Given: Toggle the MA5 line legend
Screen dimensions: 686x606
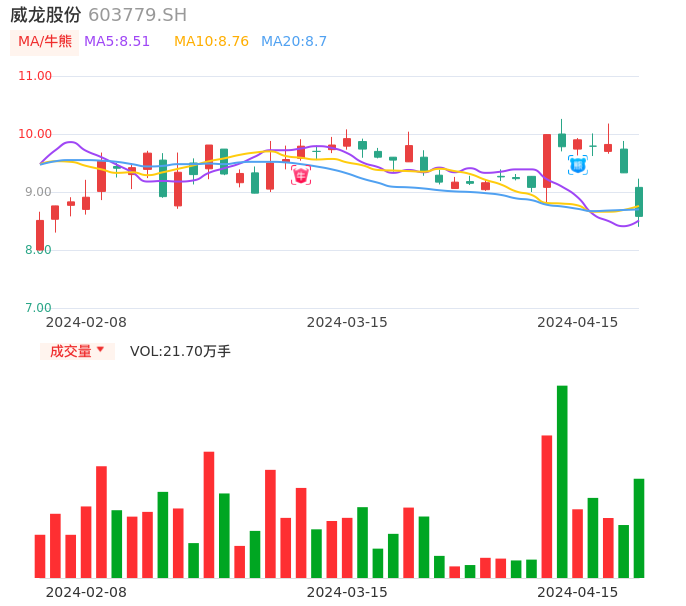Looking at the screenshot, I should click(117, 42).
